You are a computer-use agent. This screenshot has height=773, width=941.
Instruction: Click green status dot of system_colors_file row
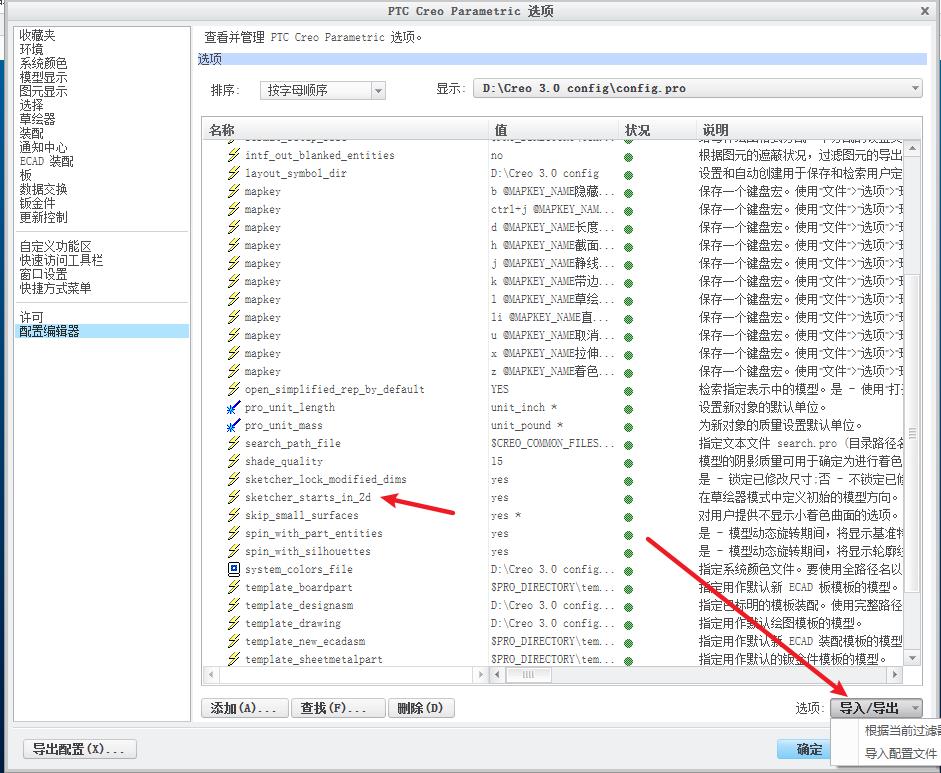[x=628, y=571]
